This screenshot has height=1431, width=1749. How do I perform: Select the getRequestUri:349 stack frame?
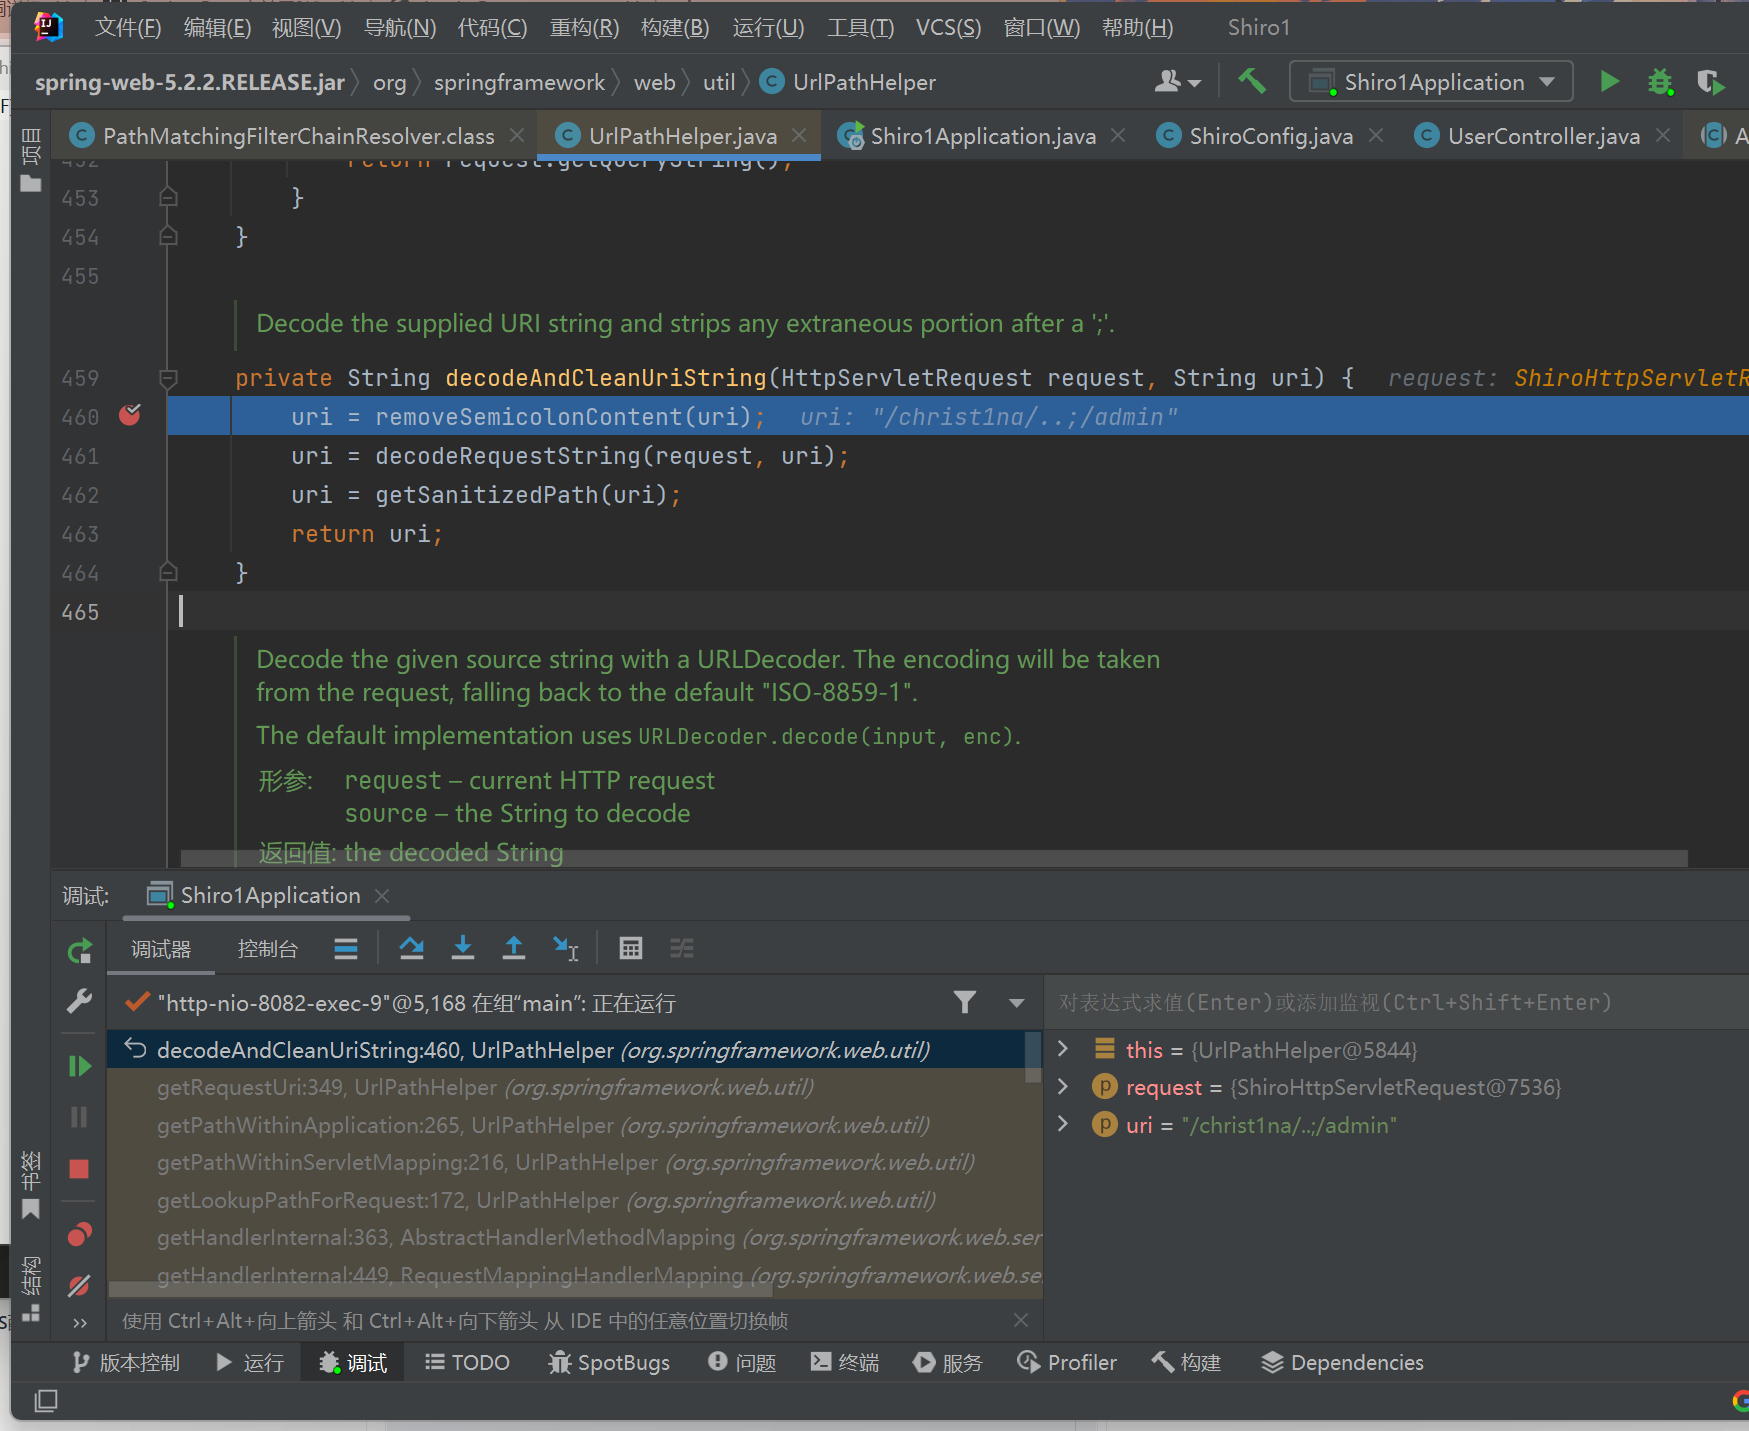point(485,1087)
